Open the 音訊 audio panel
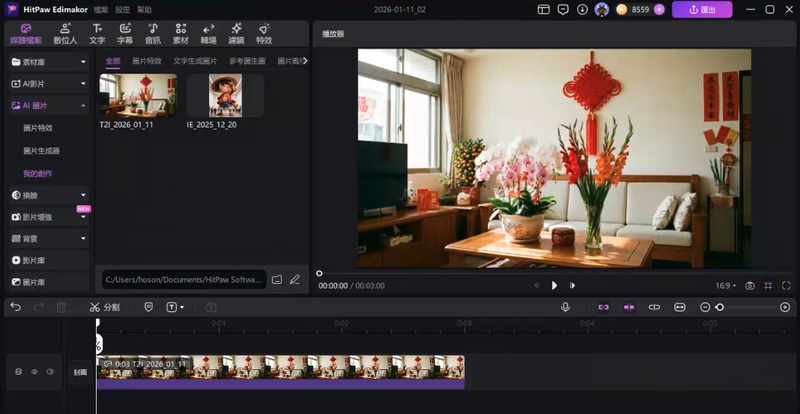 [x=153, y=34]
